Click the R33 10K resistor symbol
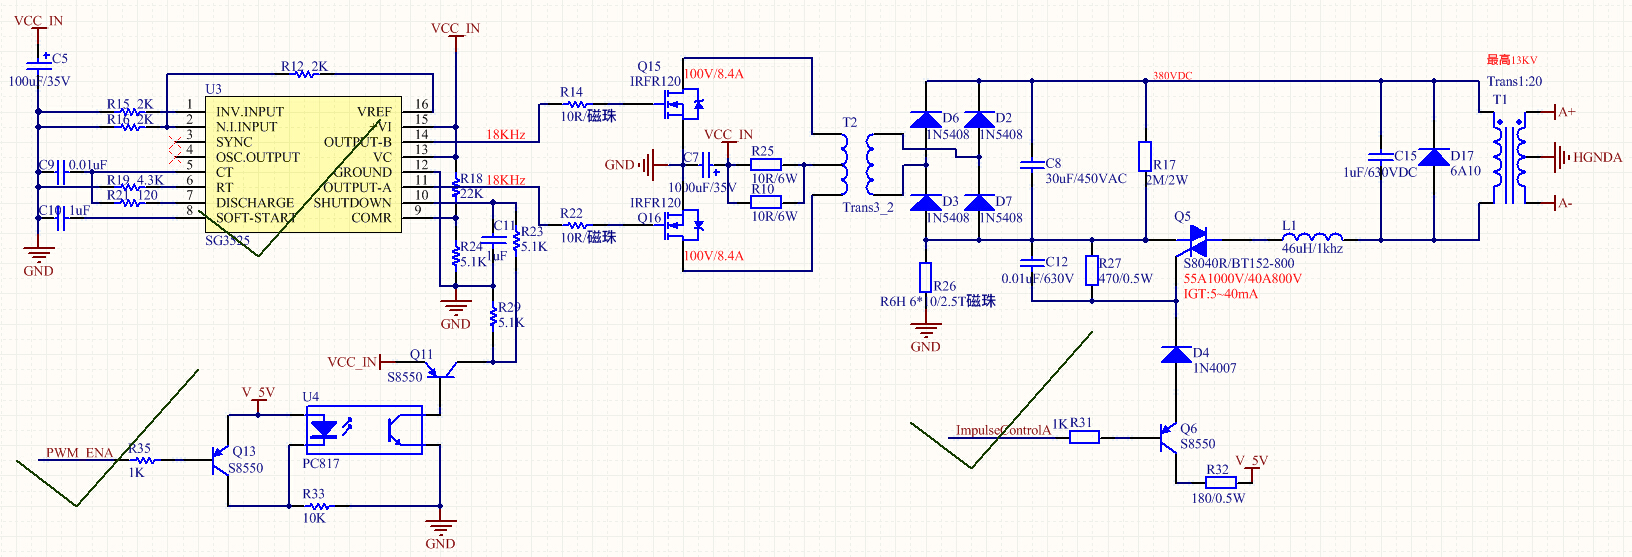Image resolution: width=1632 pixels, height=557 pixels. point(317,506)
